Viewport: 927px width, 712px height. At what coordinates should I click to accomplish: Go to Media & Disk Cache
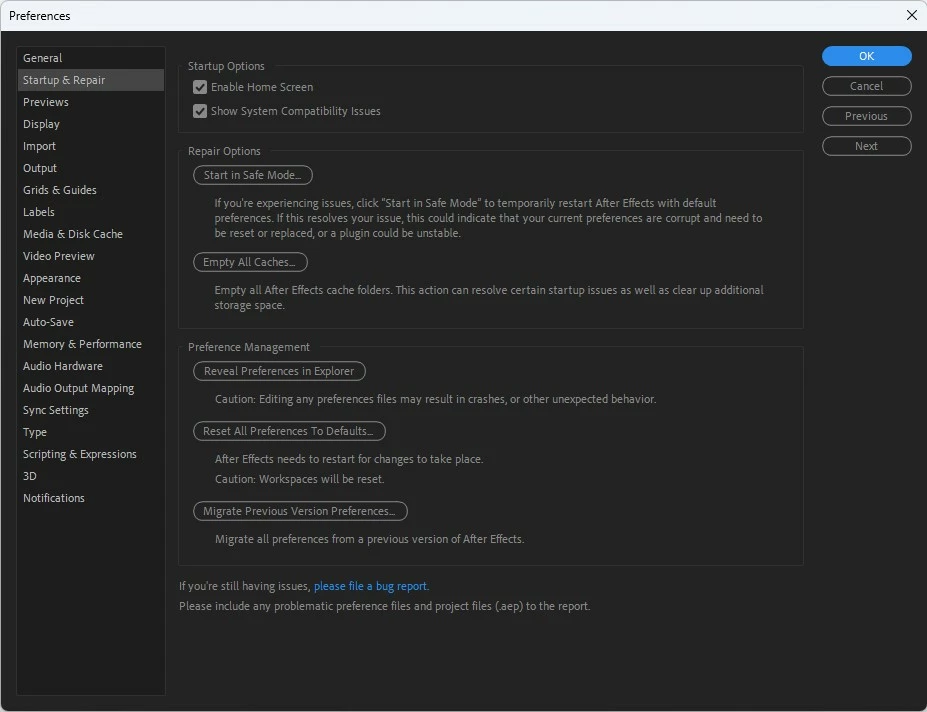coord(90,234)
